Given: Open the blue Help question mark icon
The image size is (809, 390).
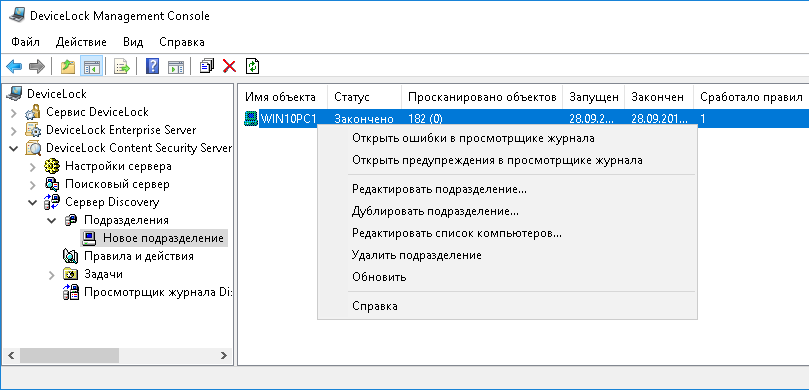Looking at the screenshot, I should [x=152, y=66].
